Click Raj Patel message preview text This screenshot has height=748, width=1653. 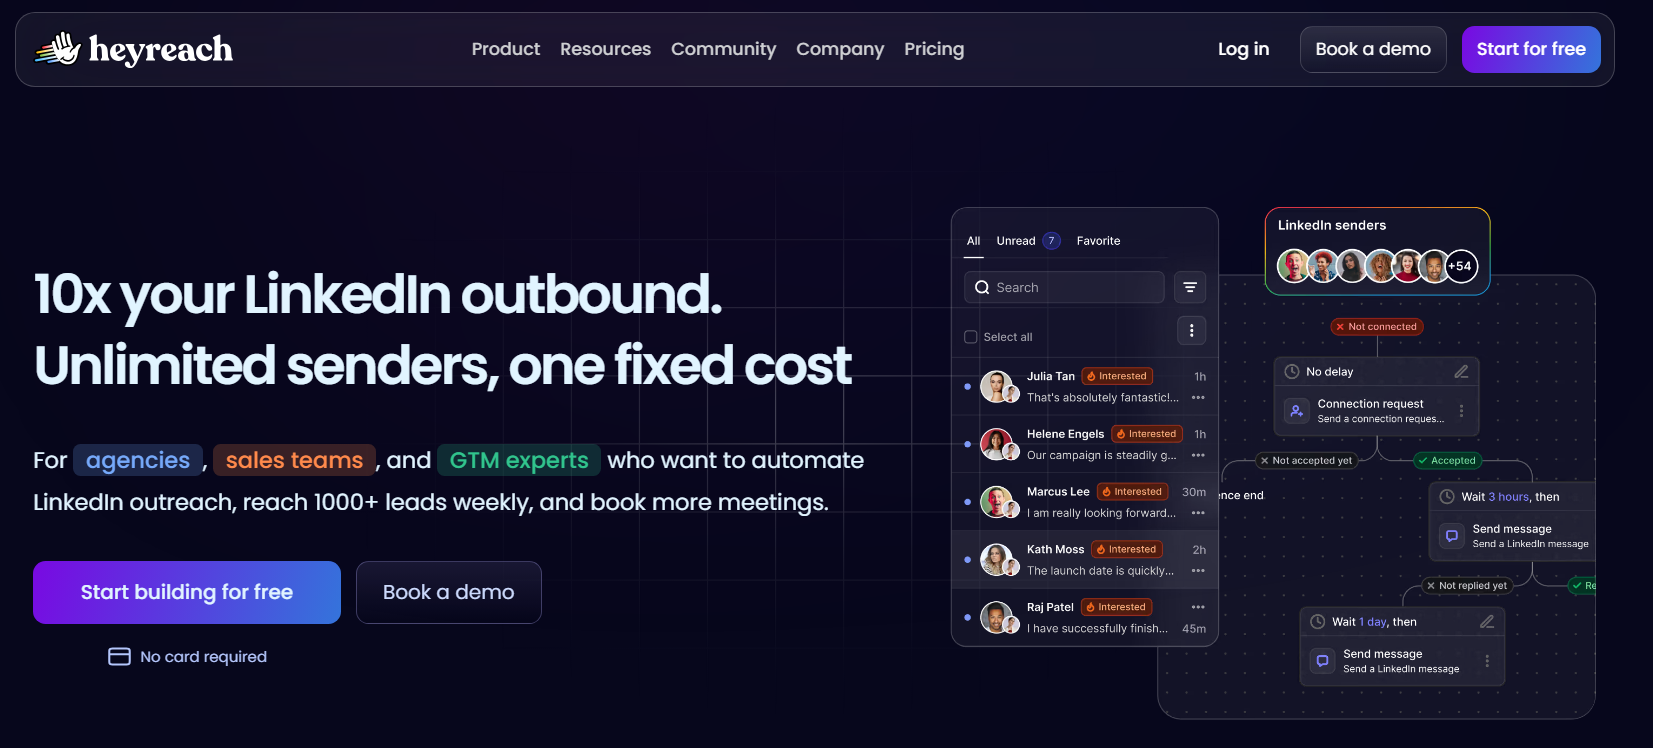[x=1097, y=629]
